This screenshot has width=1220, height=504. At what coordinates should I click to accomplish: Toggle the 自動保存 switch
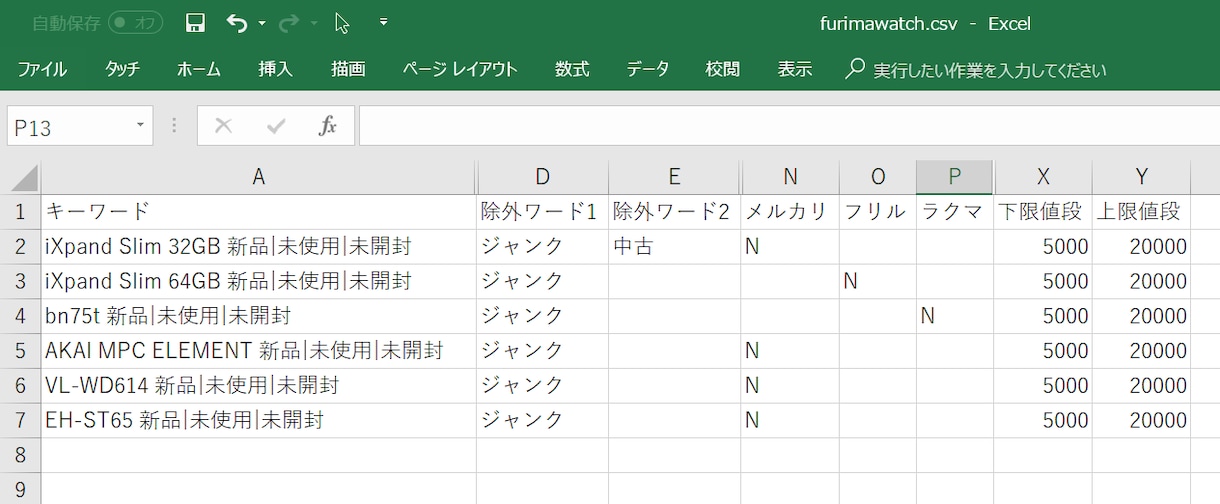click(x=135, y=22)
